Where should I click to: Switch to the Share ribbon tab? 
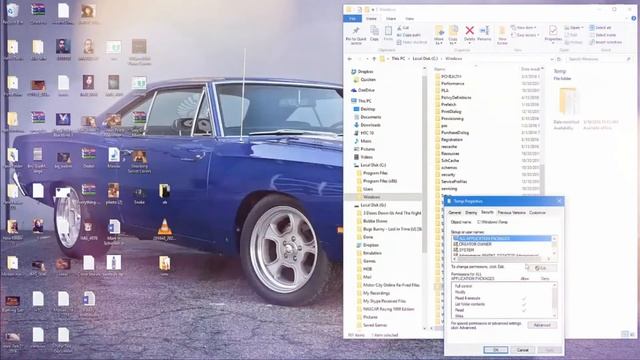pyautogui.click(x=391, y=18)
